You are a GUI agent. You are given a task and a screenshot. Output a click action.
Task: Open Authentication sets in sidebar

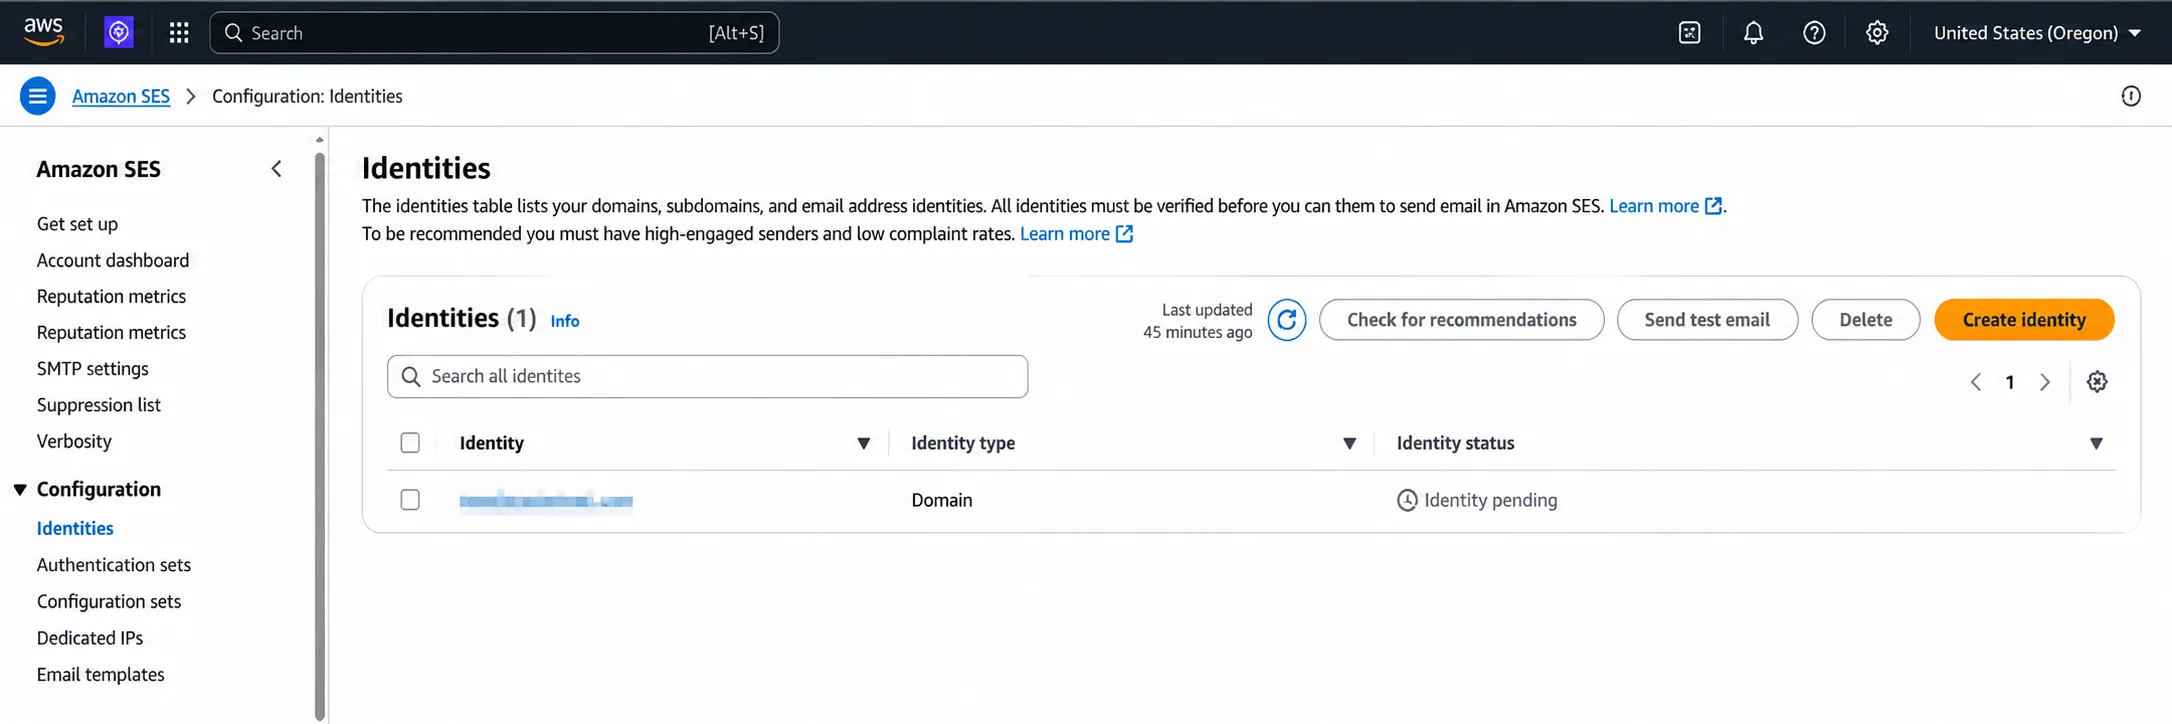click(114, 565)
